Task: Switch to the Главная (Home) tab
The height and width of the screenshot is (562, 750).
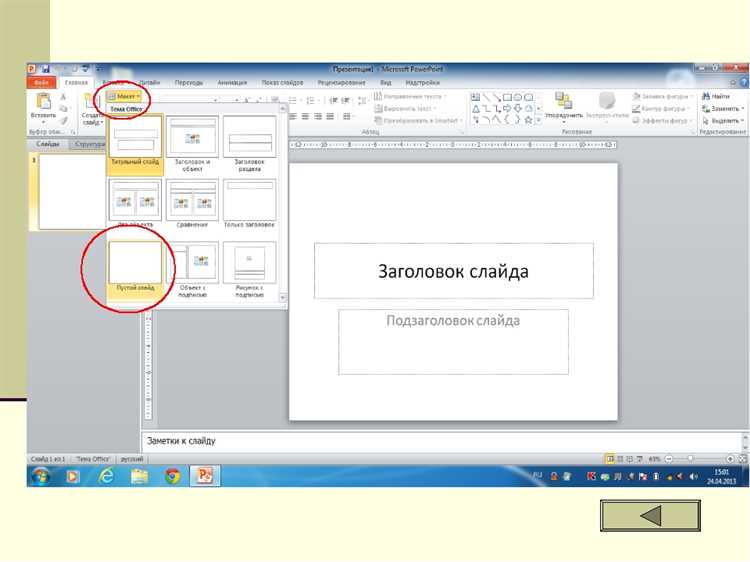Action: pyautogui.click(x=77, y=83)
